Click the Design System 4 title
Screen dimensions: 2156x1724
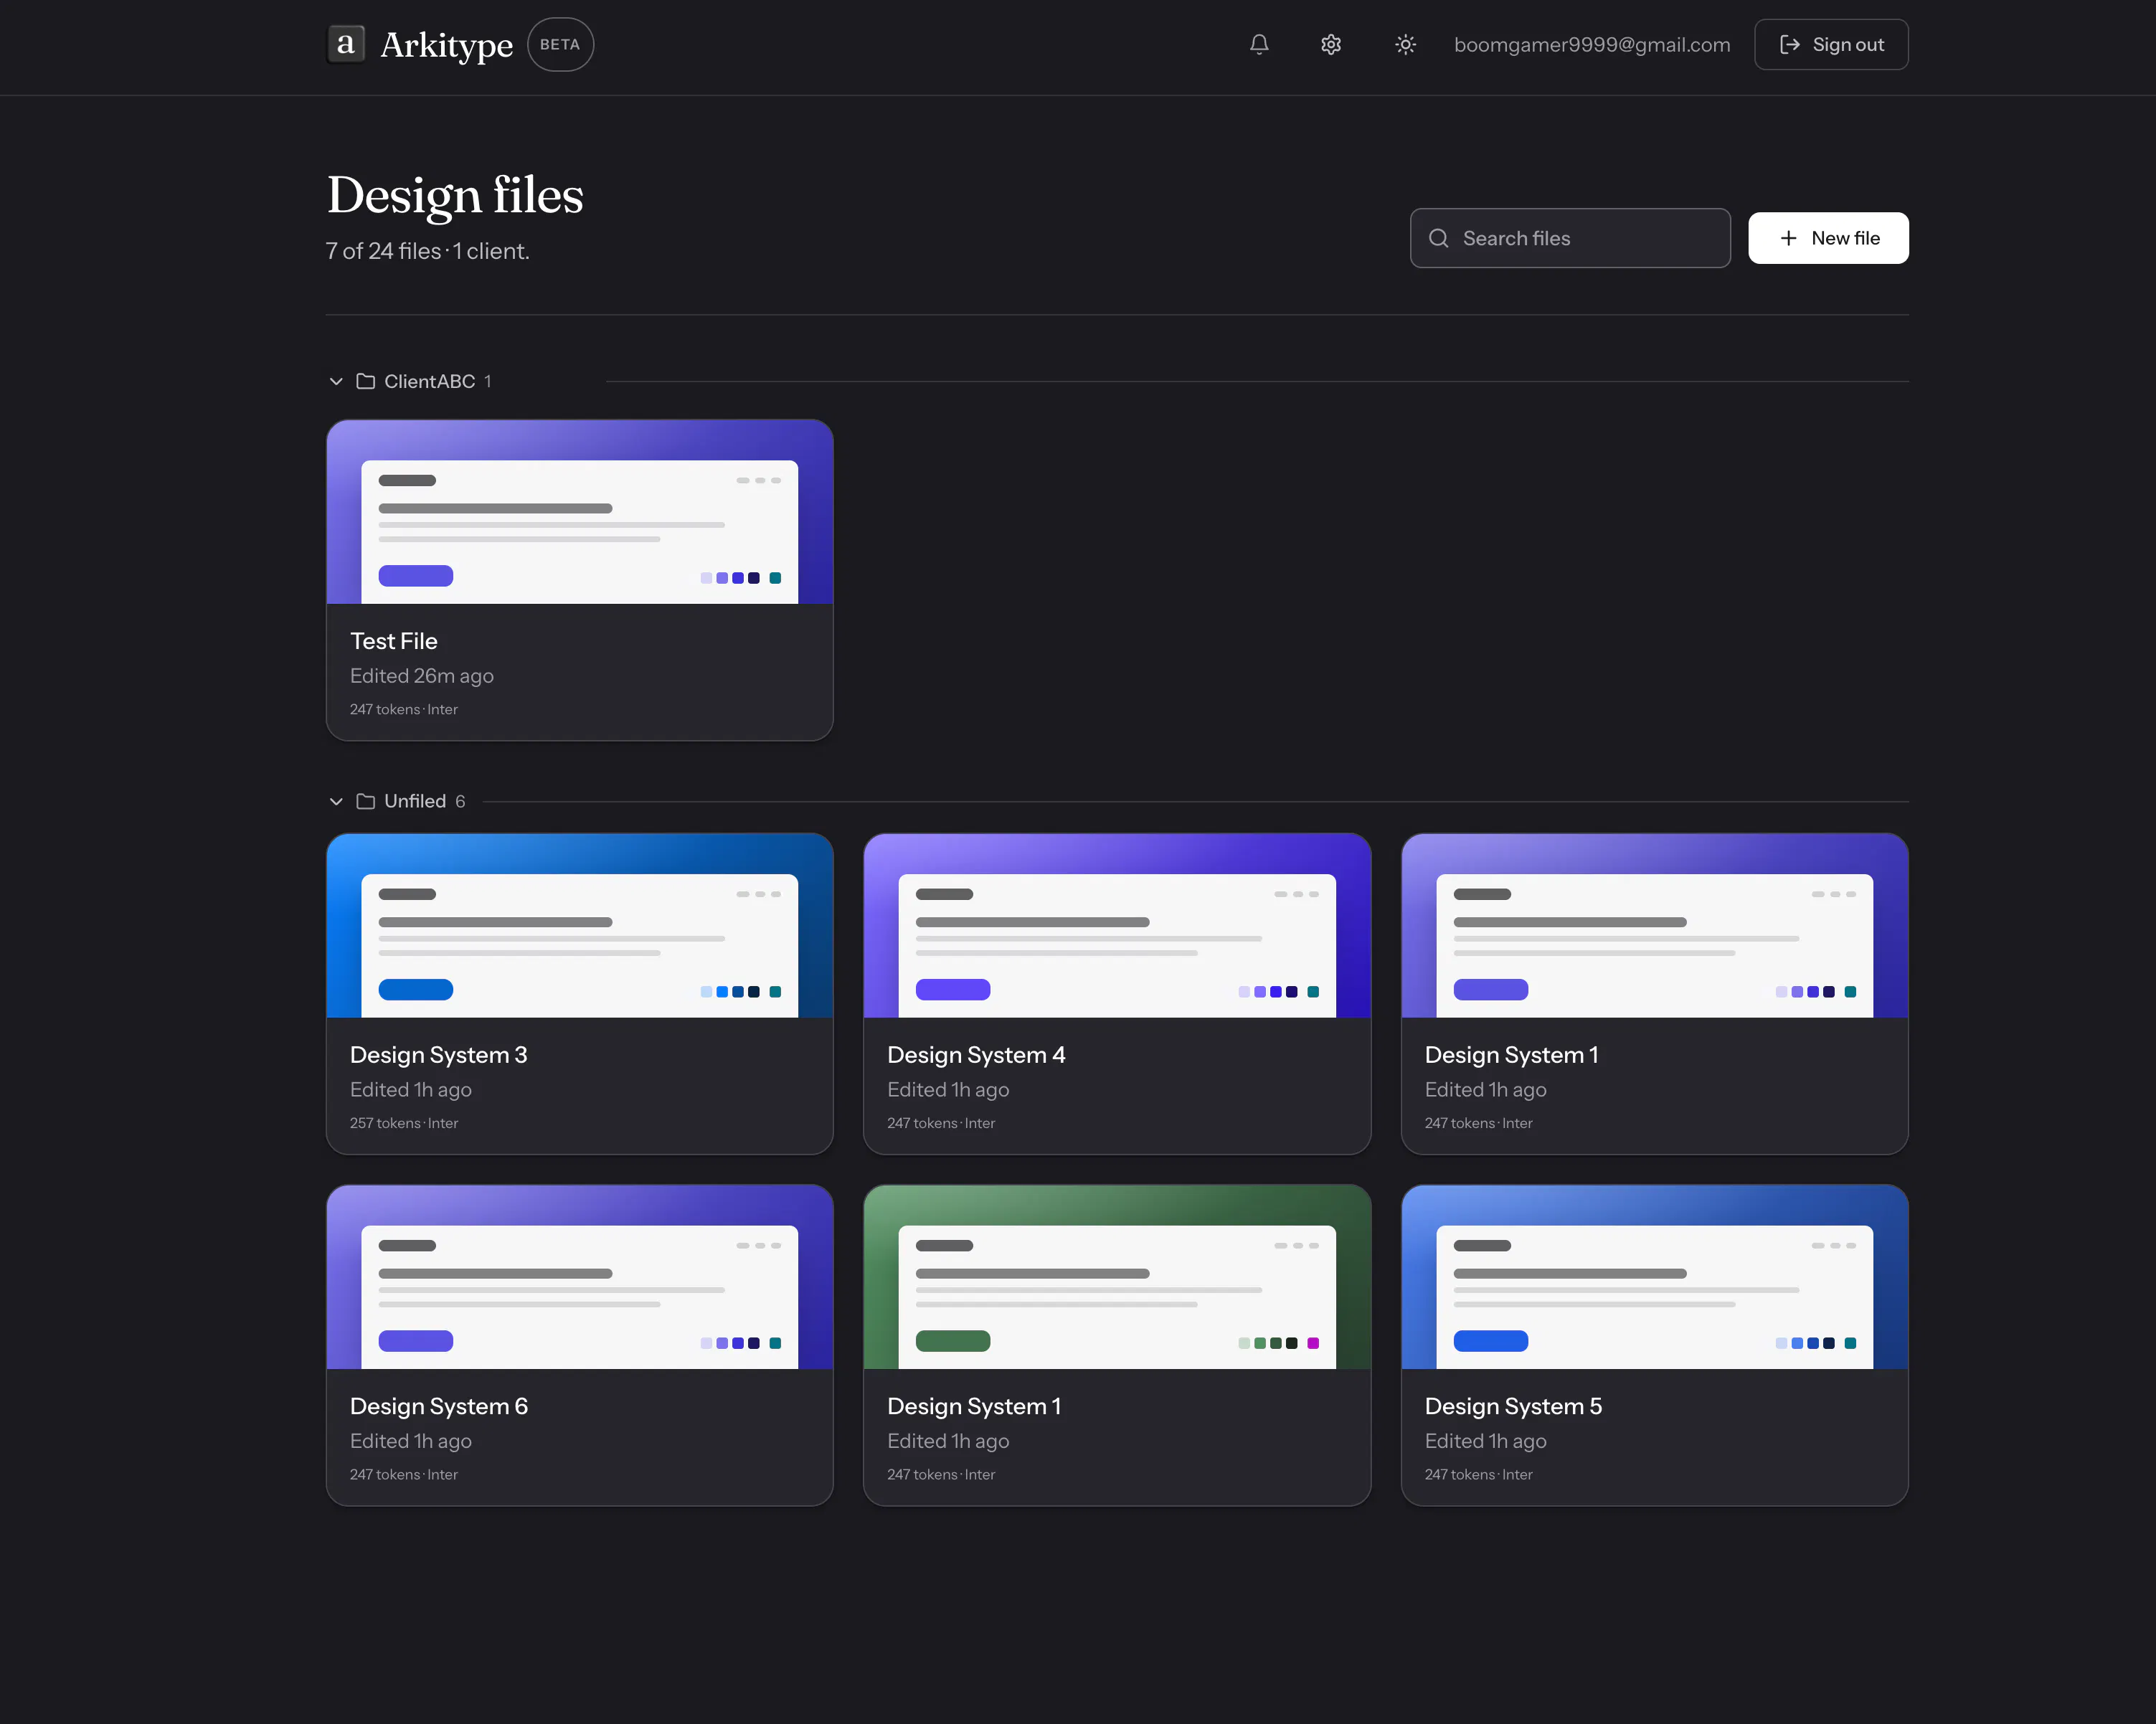click(x=976, y=1055)
